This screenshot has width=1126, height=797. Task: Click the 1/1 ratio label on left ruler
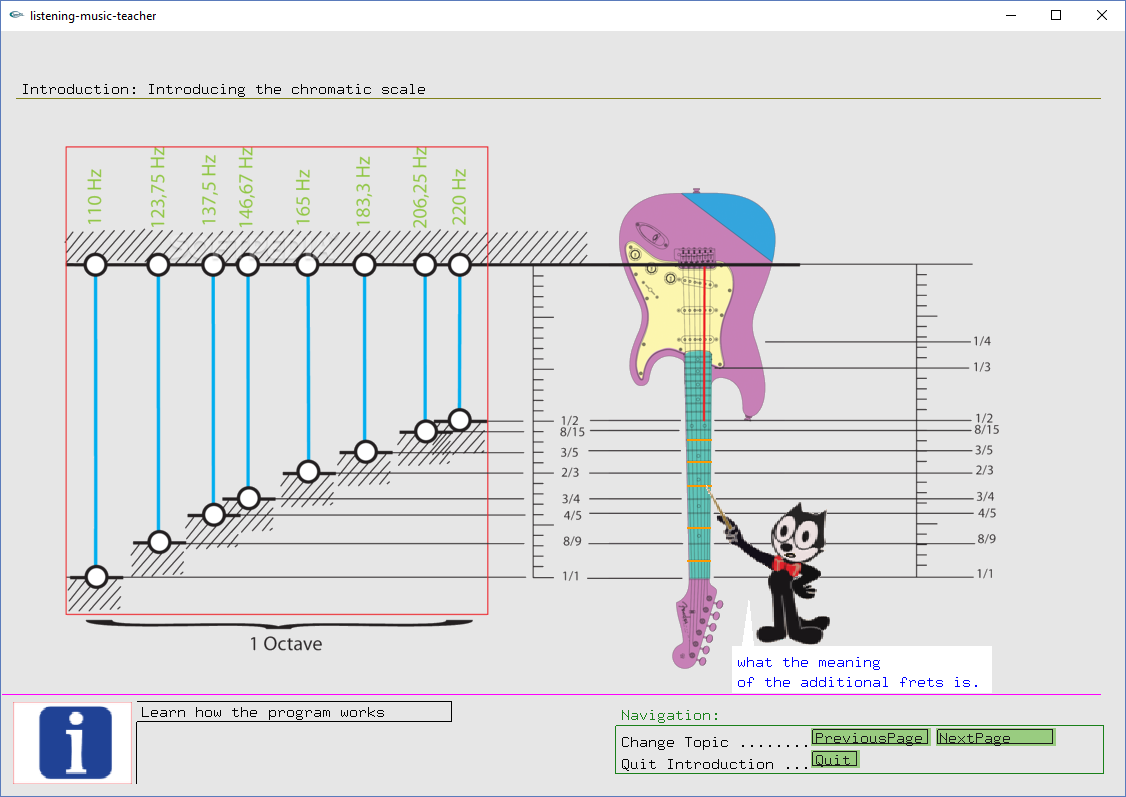pyautogui.click(x=570, y=576)
